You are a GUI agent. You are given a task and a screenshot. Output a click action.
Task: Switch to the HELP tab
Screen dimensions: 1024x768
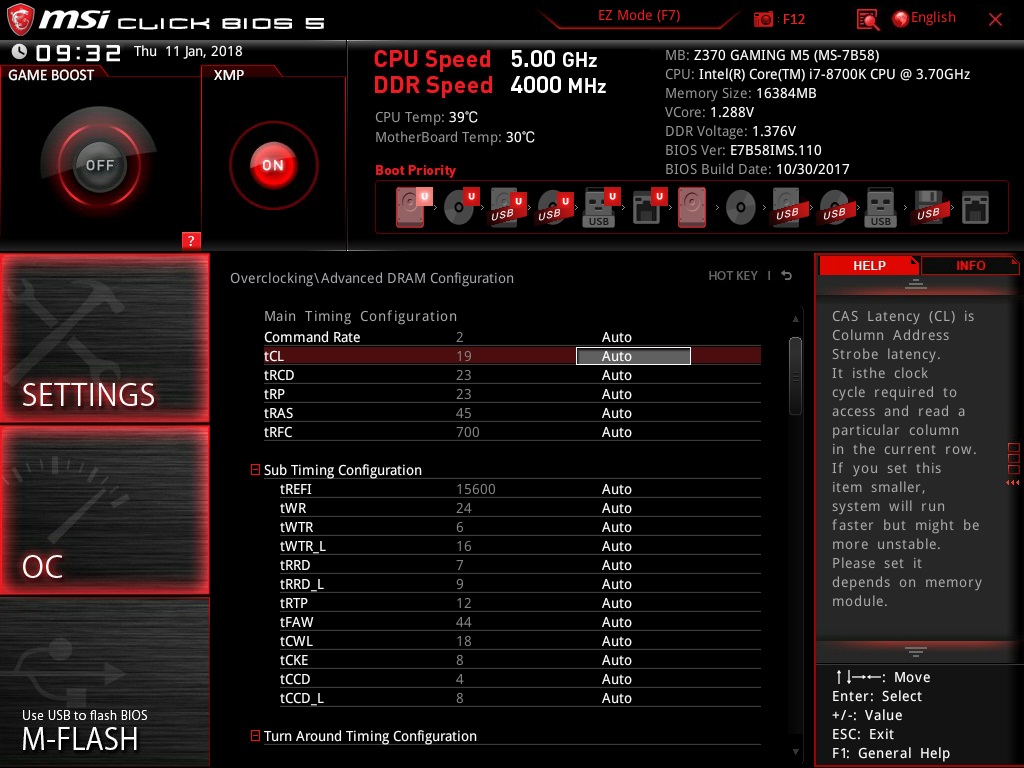point(869,265)
